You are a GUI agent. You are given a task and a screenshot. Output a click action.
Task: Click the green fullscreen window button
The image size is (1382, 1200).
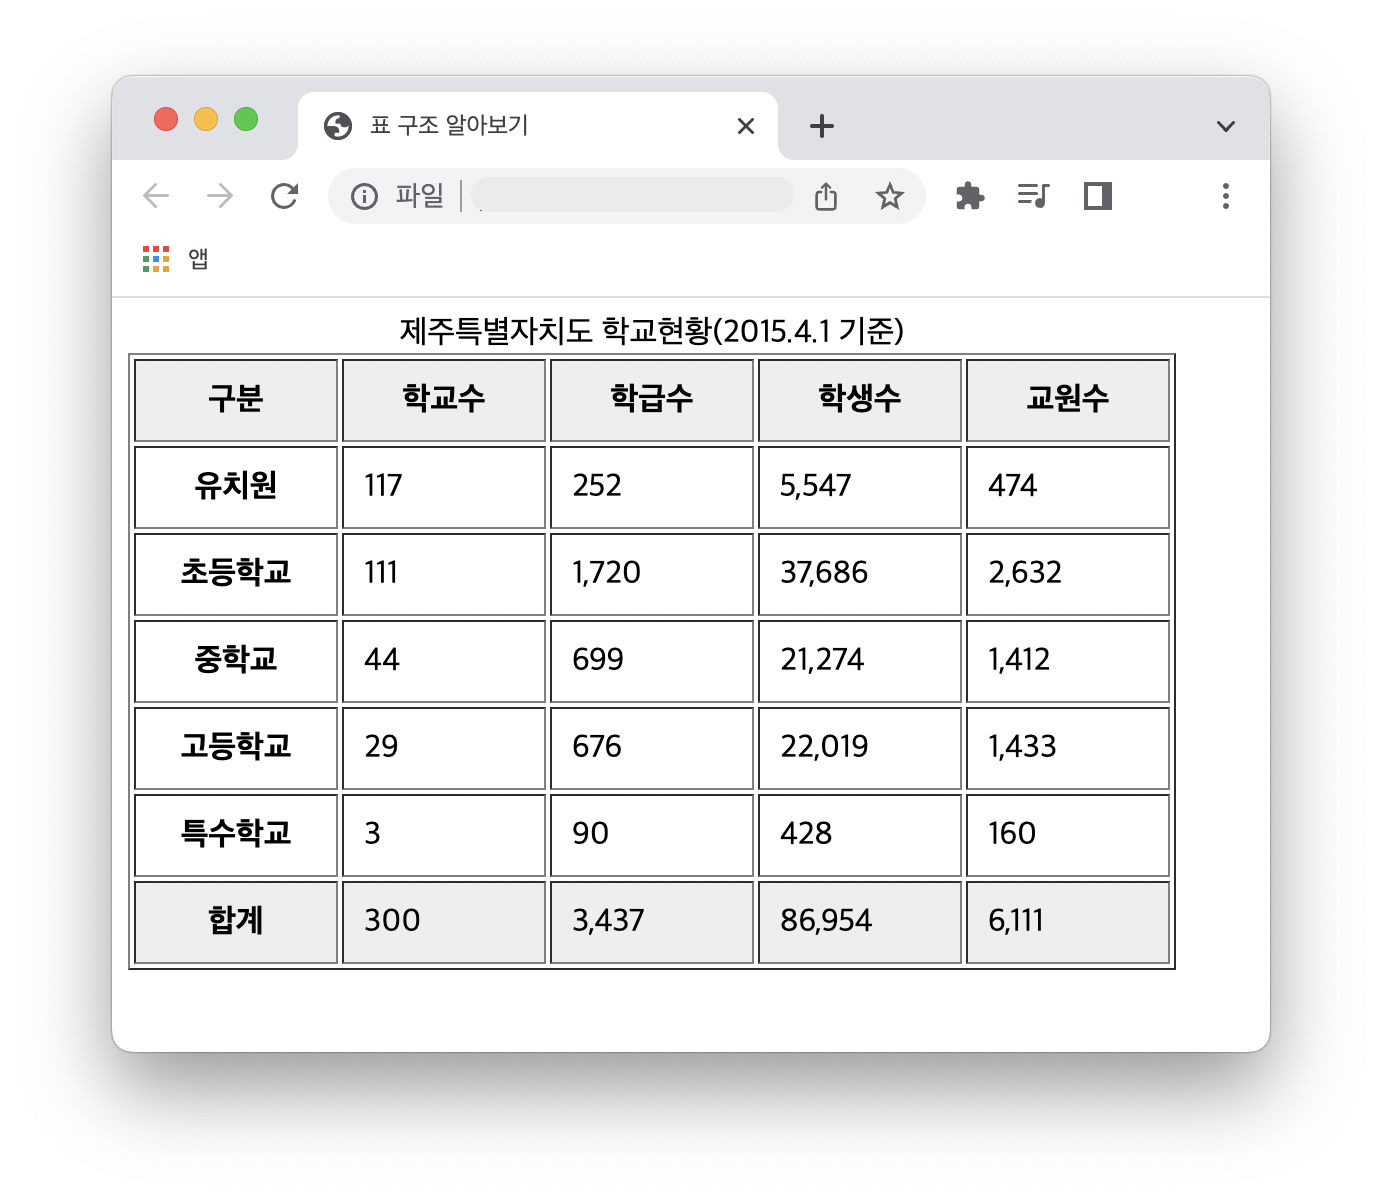tap(246, 119)
